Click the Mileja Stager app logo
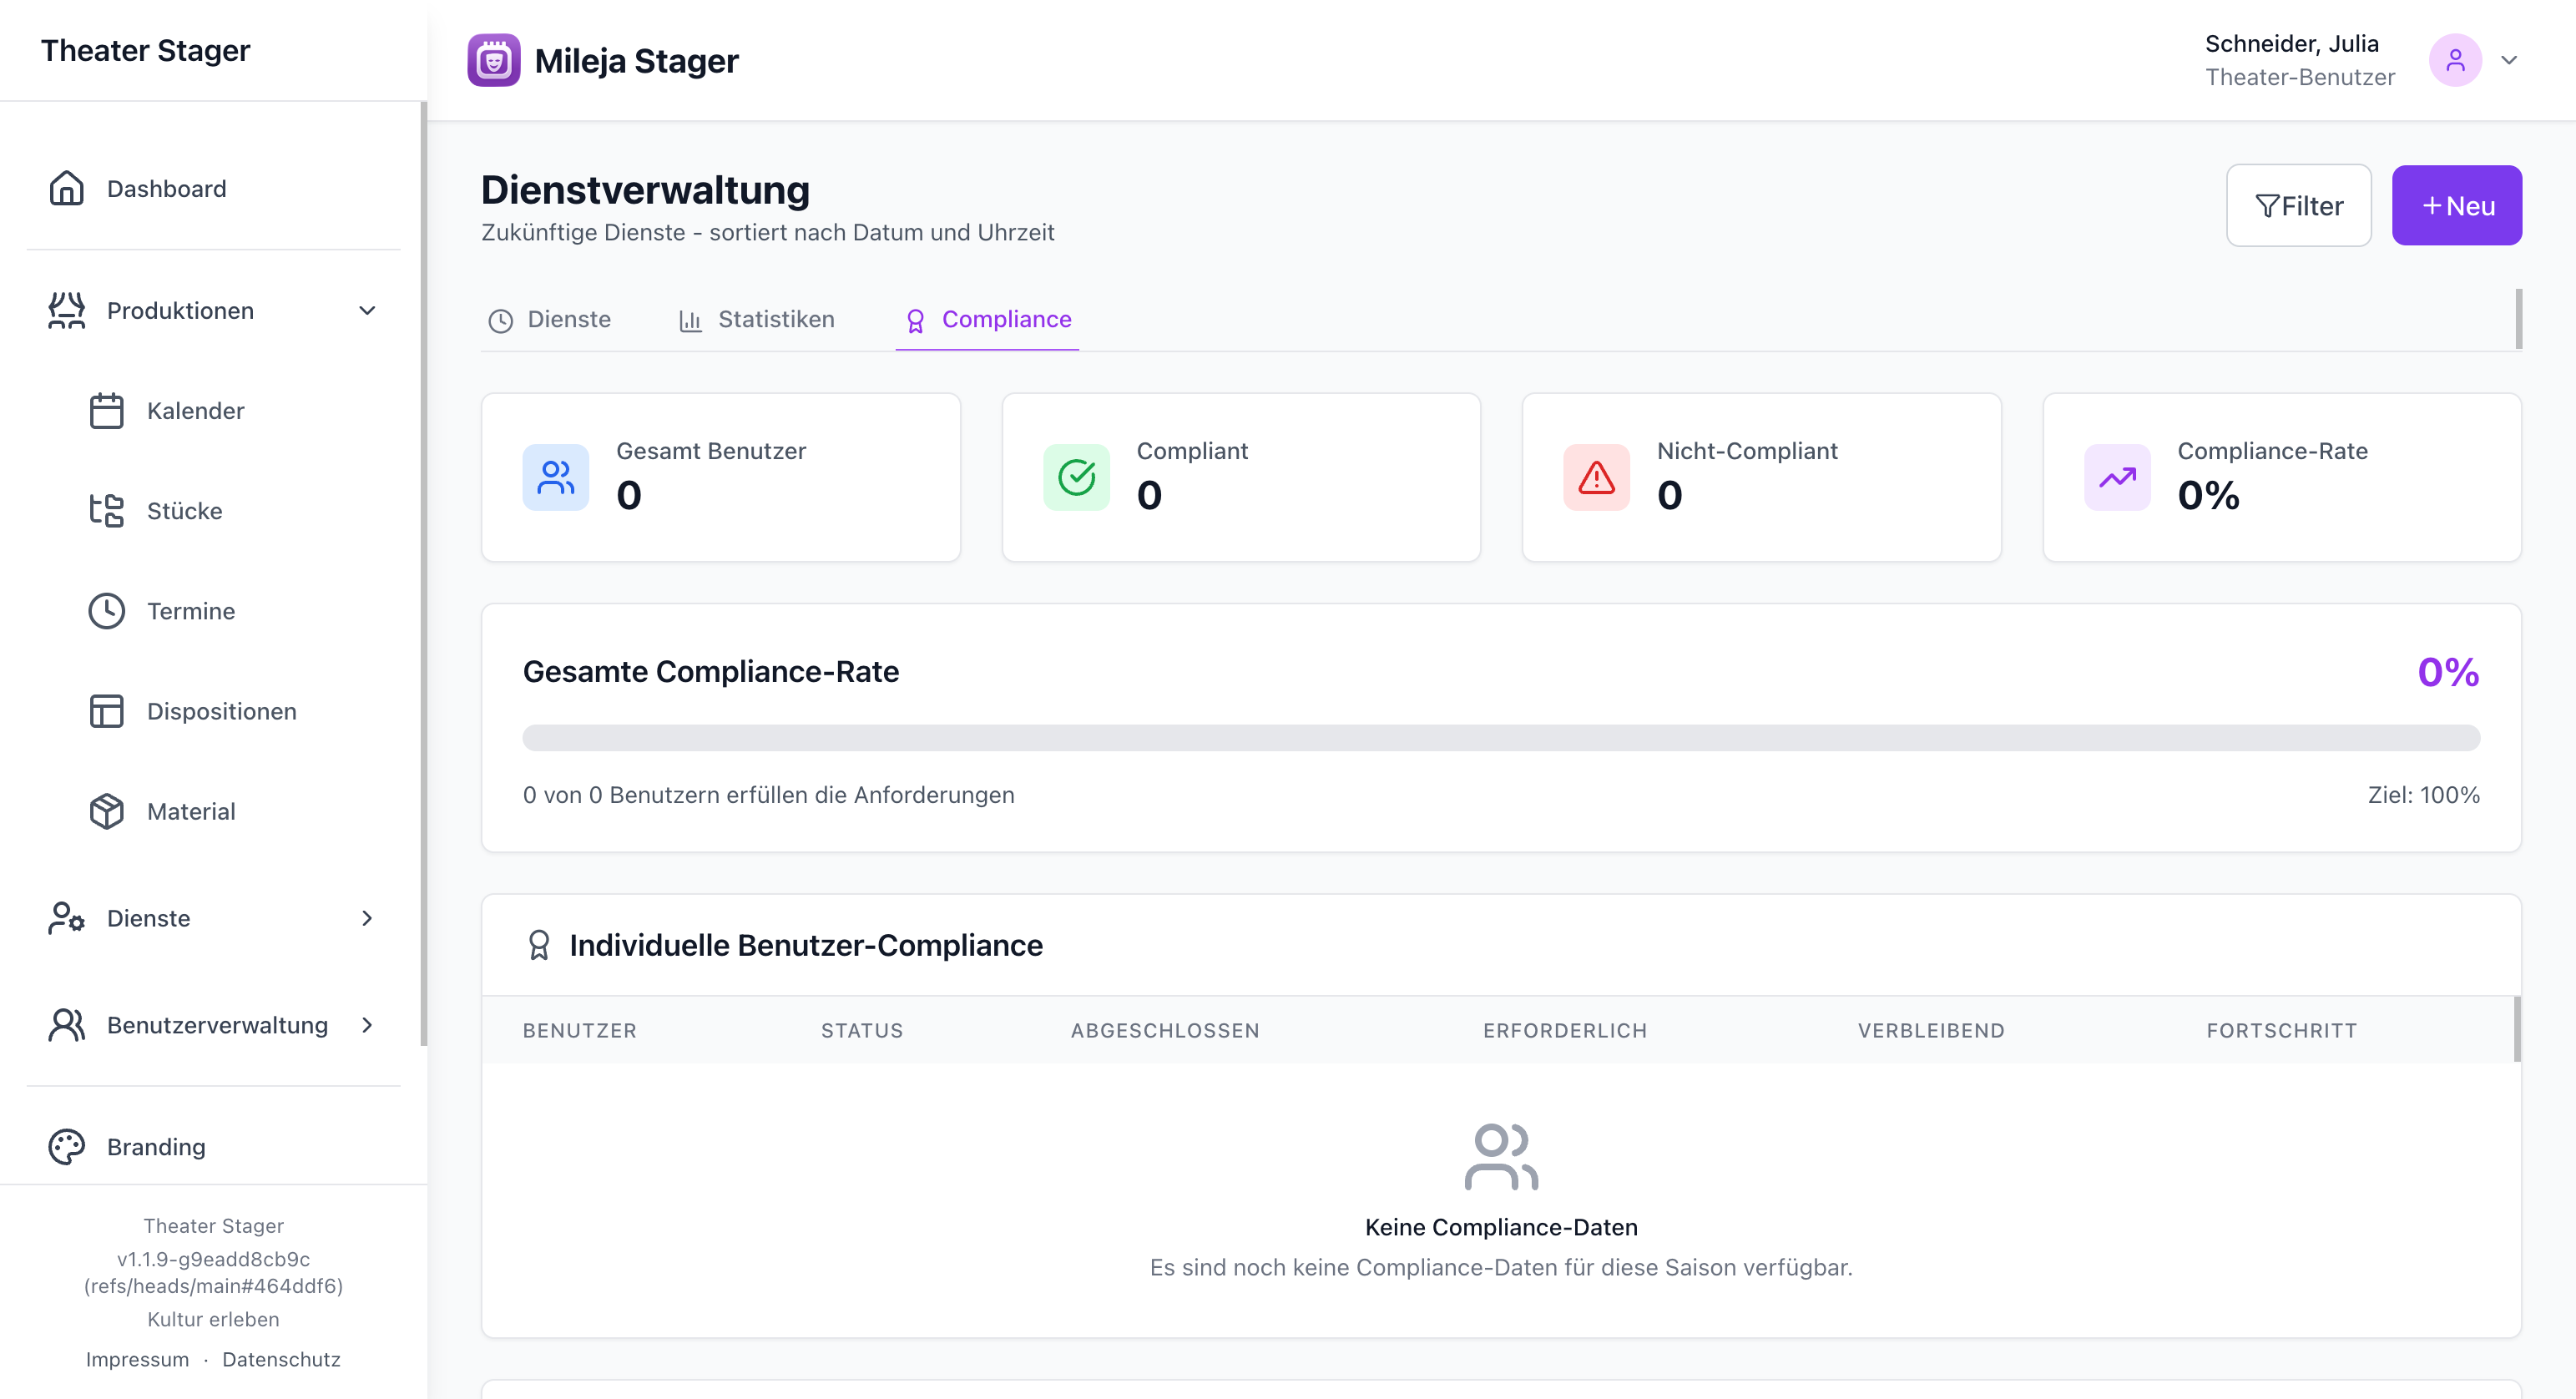This screenshot has height=1399, width=2576. click(494, 60)
